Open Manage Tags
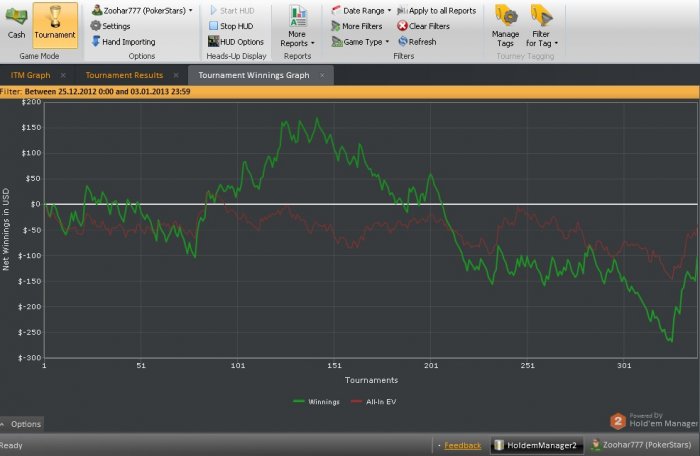This screenshot has height=456, width=700. 506,27
